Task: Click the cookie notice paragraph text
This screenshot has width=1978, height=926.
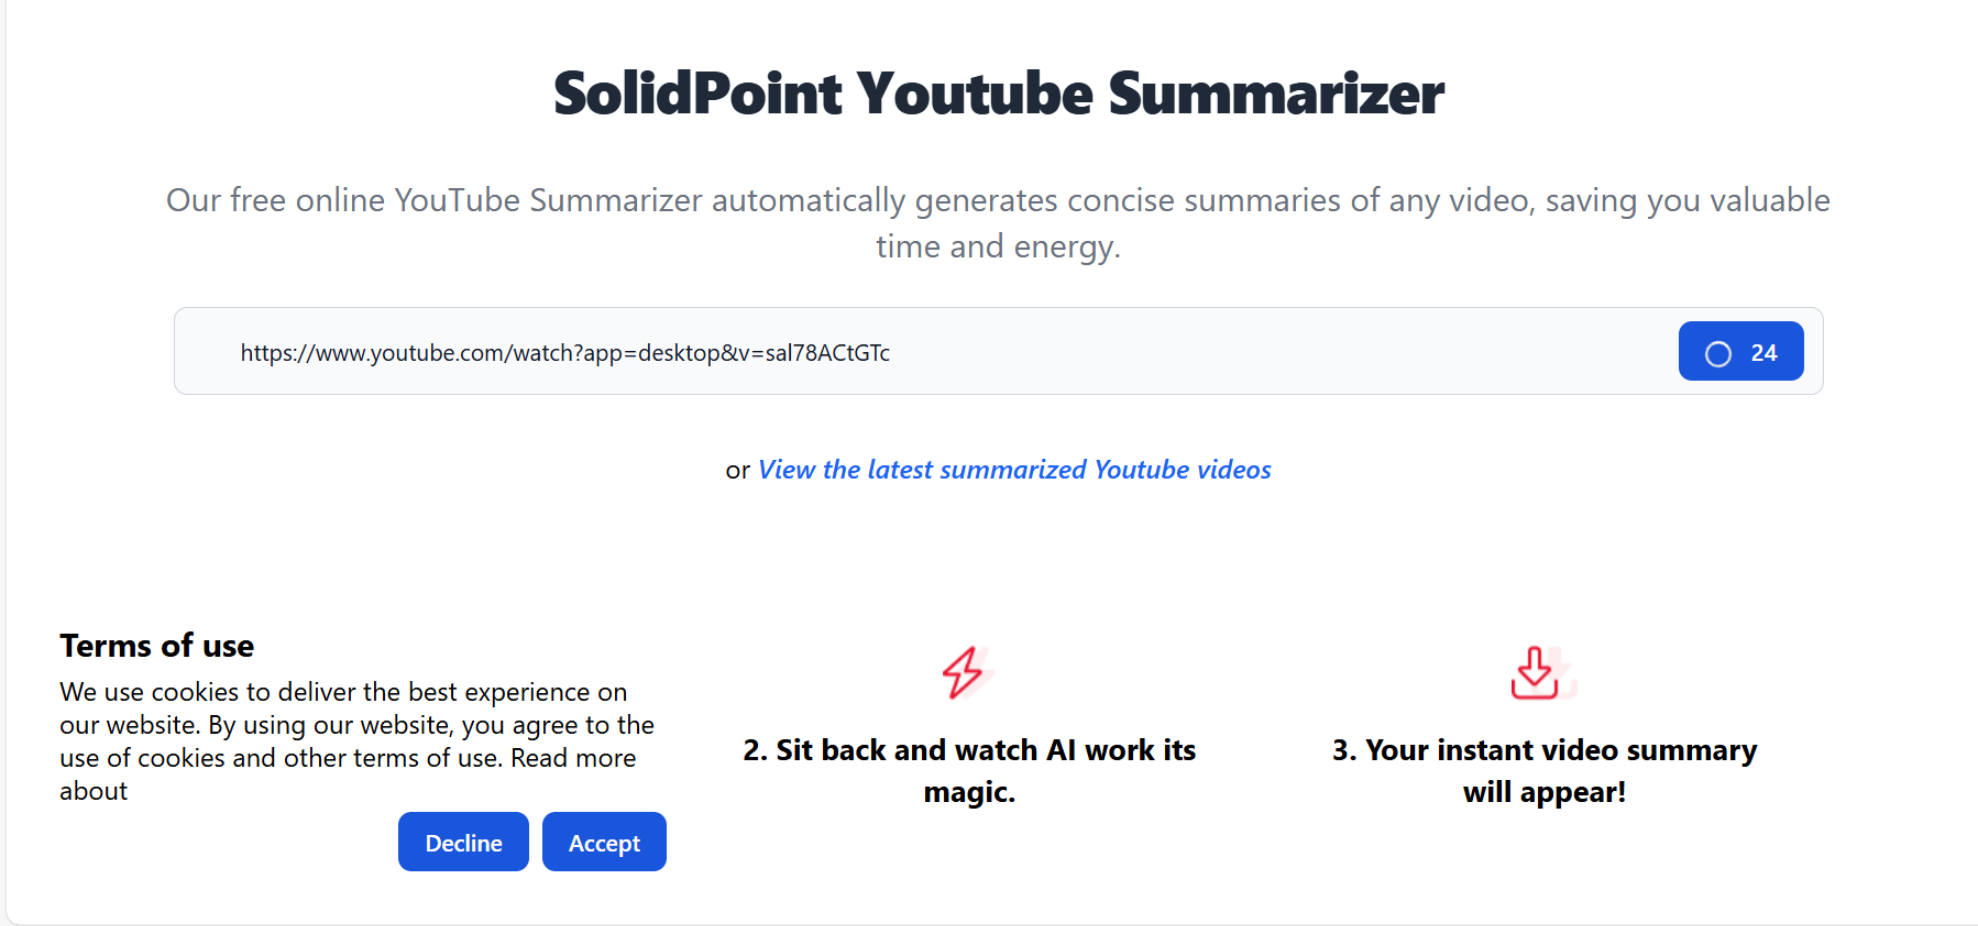Action: pyautogui.click(x=357, y=741)
